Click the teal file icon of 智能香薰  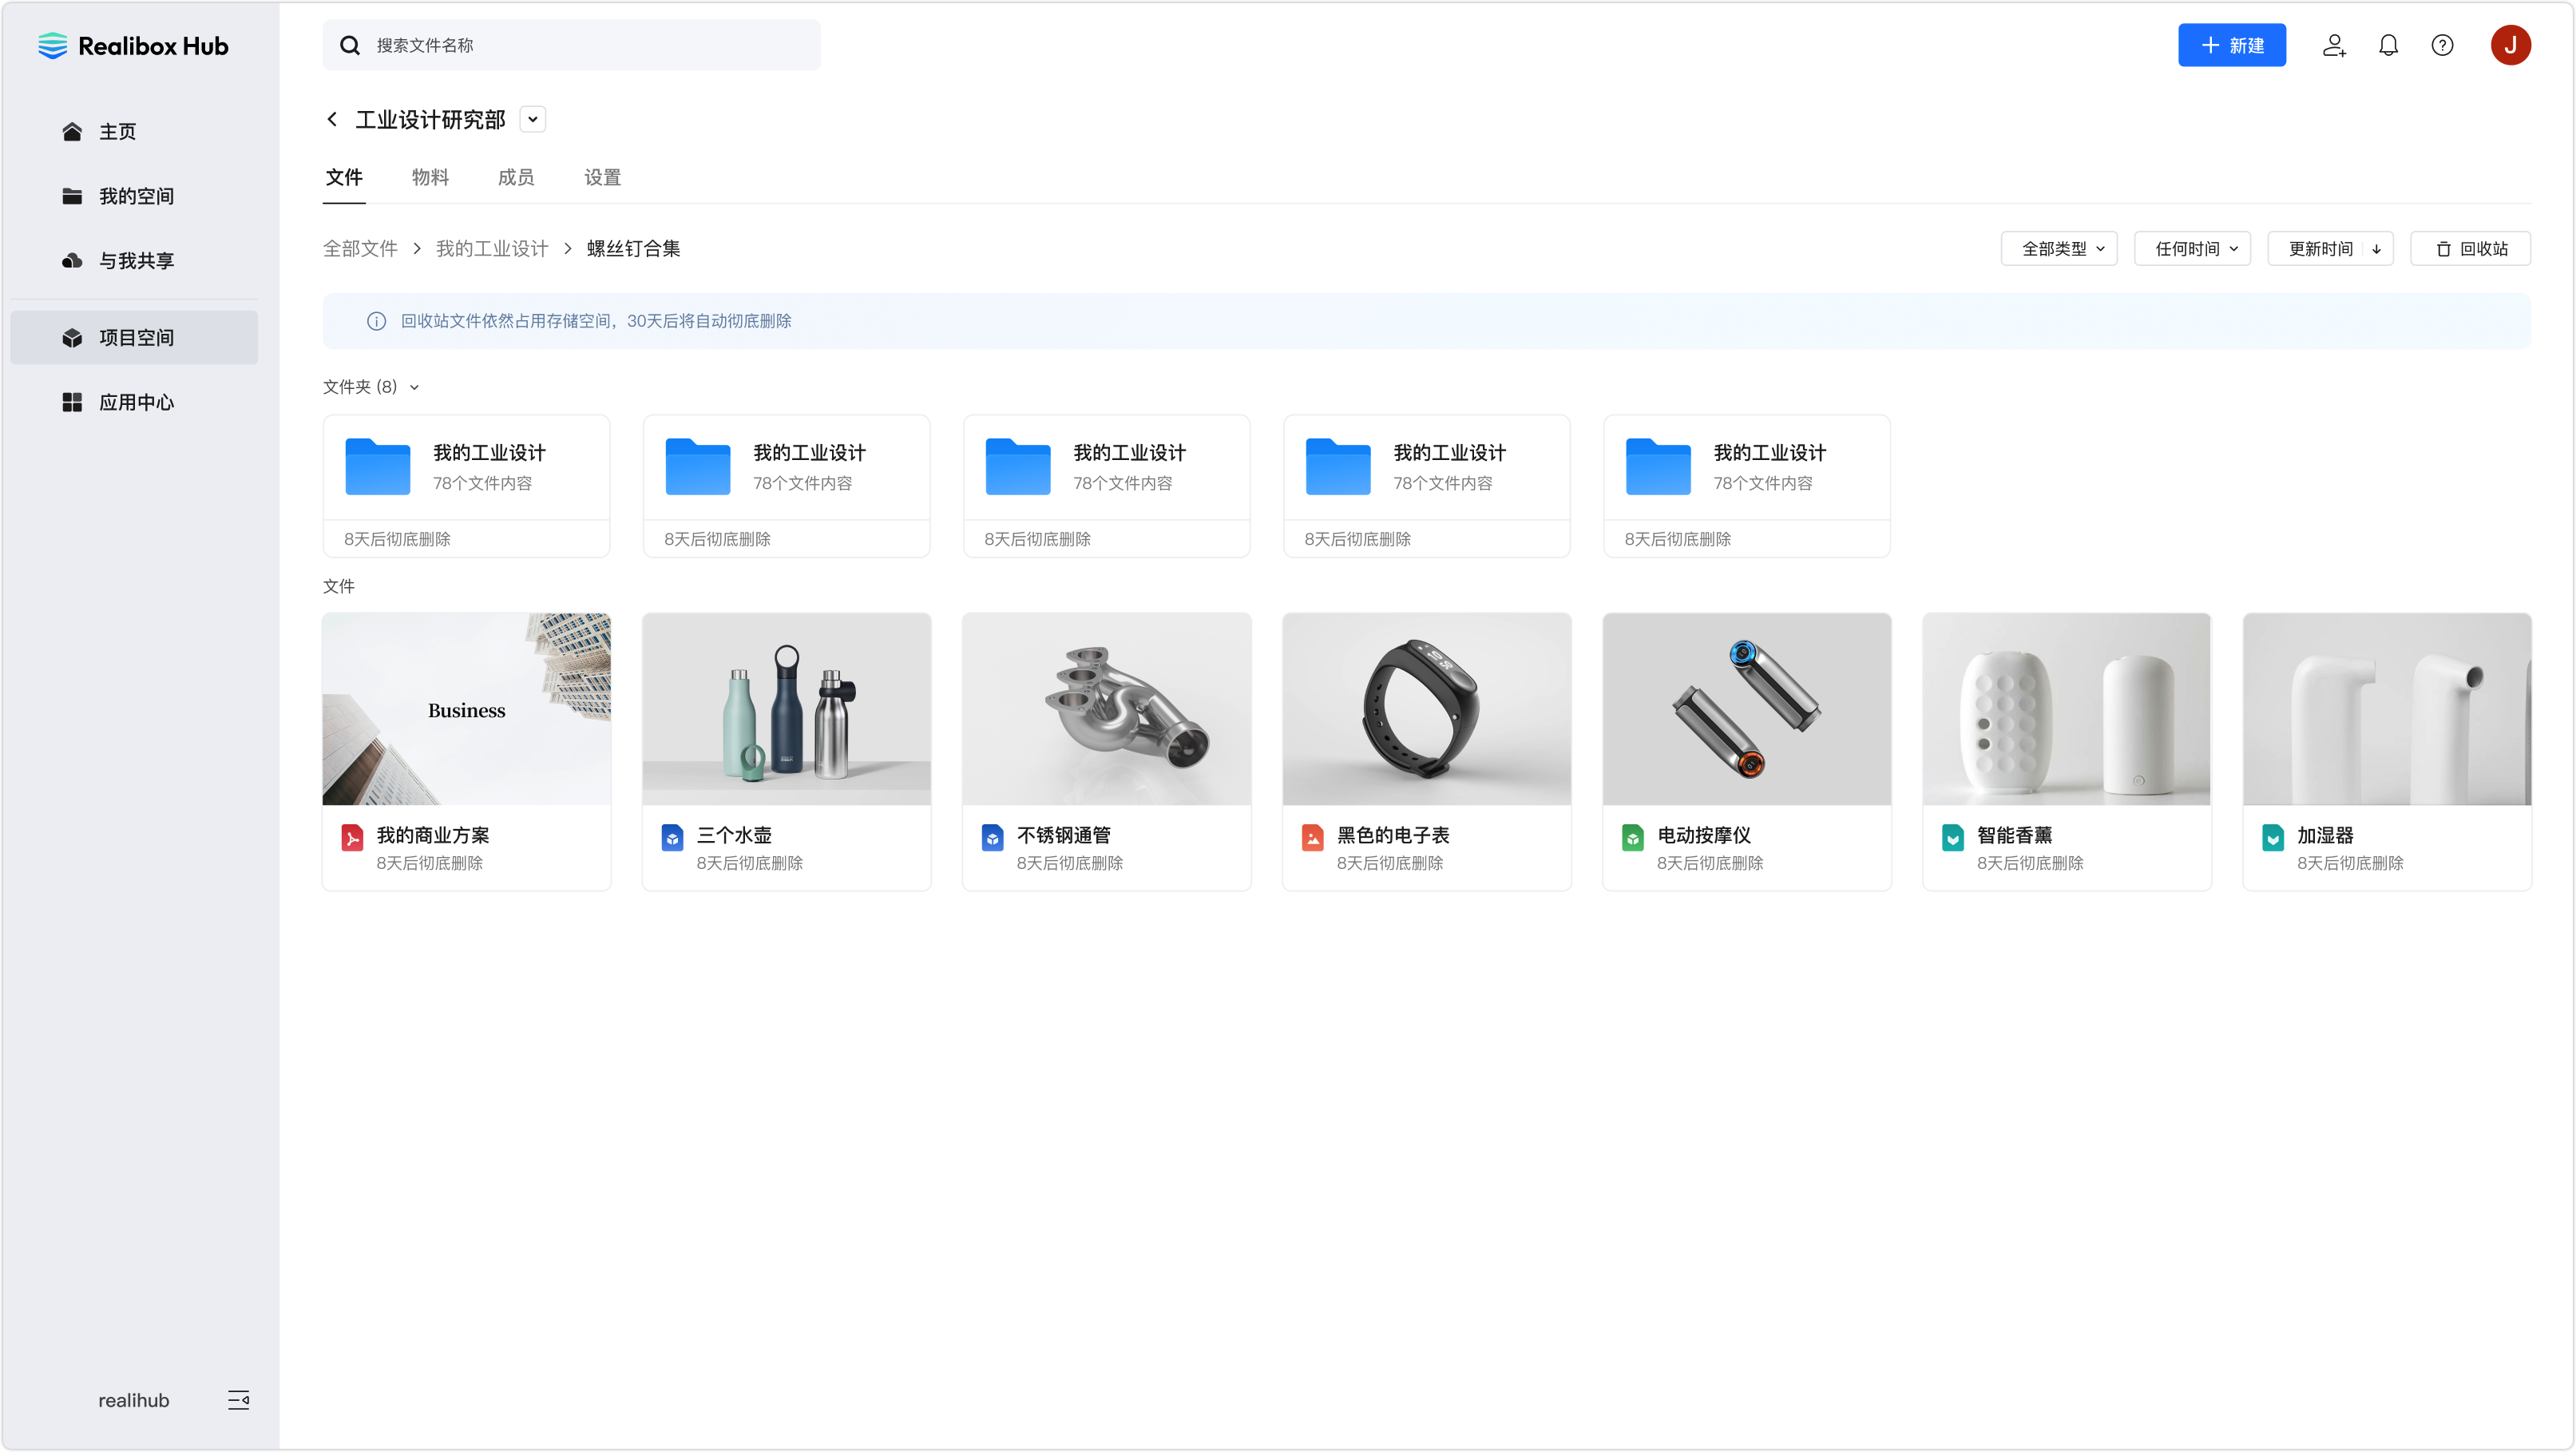(x=1952, y=837)
